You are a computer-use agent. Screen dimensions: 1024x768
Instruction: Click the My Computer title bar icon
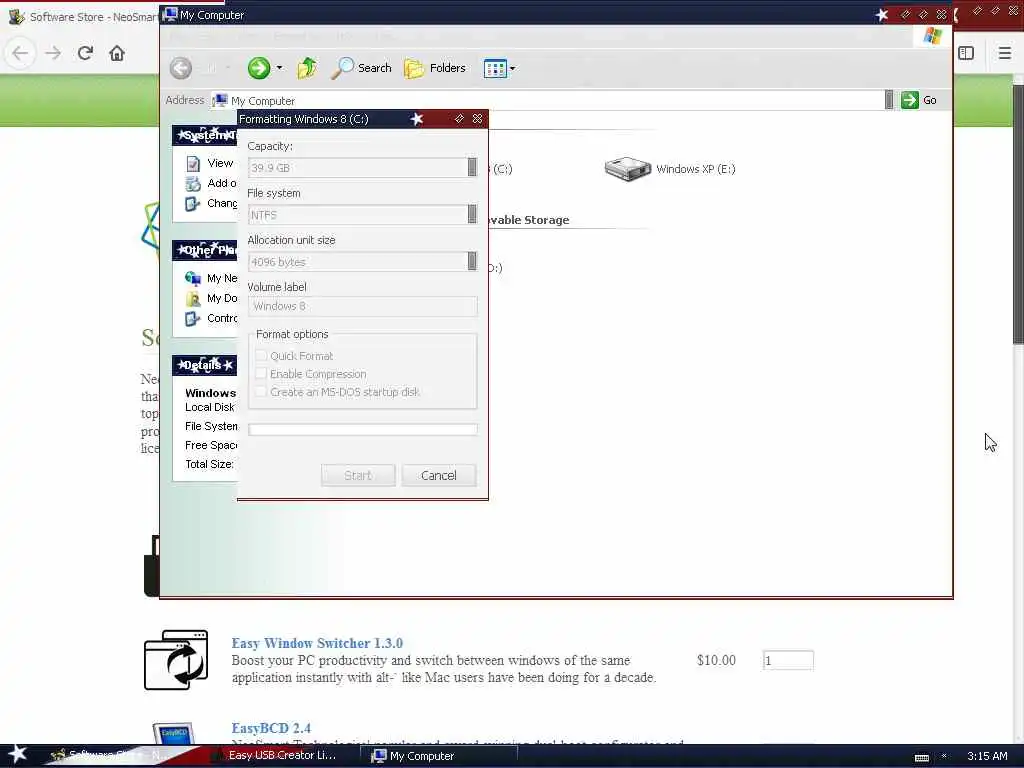coord(170,14)
